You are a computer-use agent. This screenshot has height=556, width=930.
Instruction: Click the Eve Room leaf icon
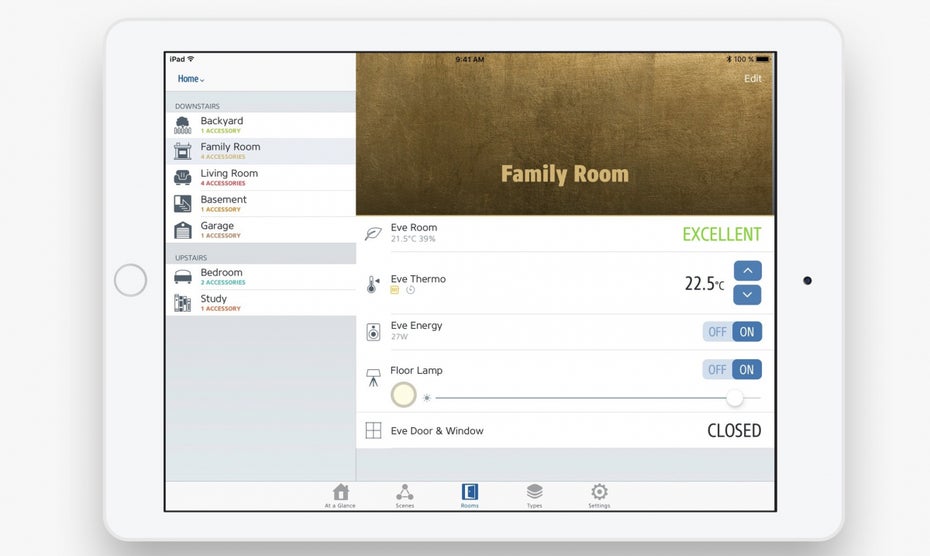(373, 233)
